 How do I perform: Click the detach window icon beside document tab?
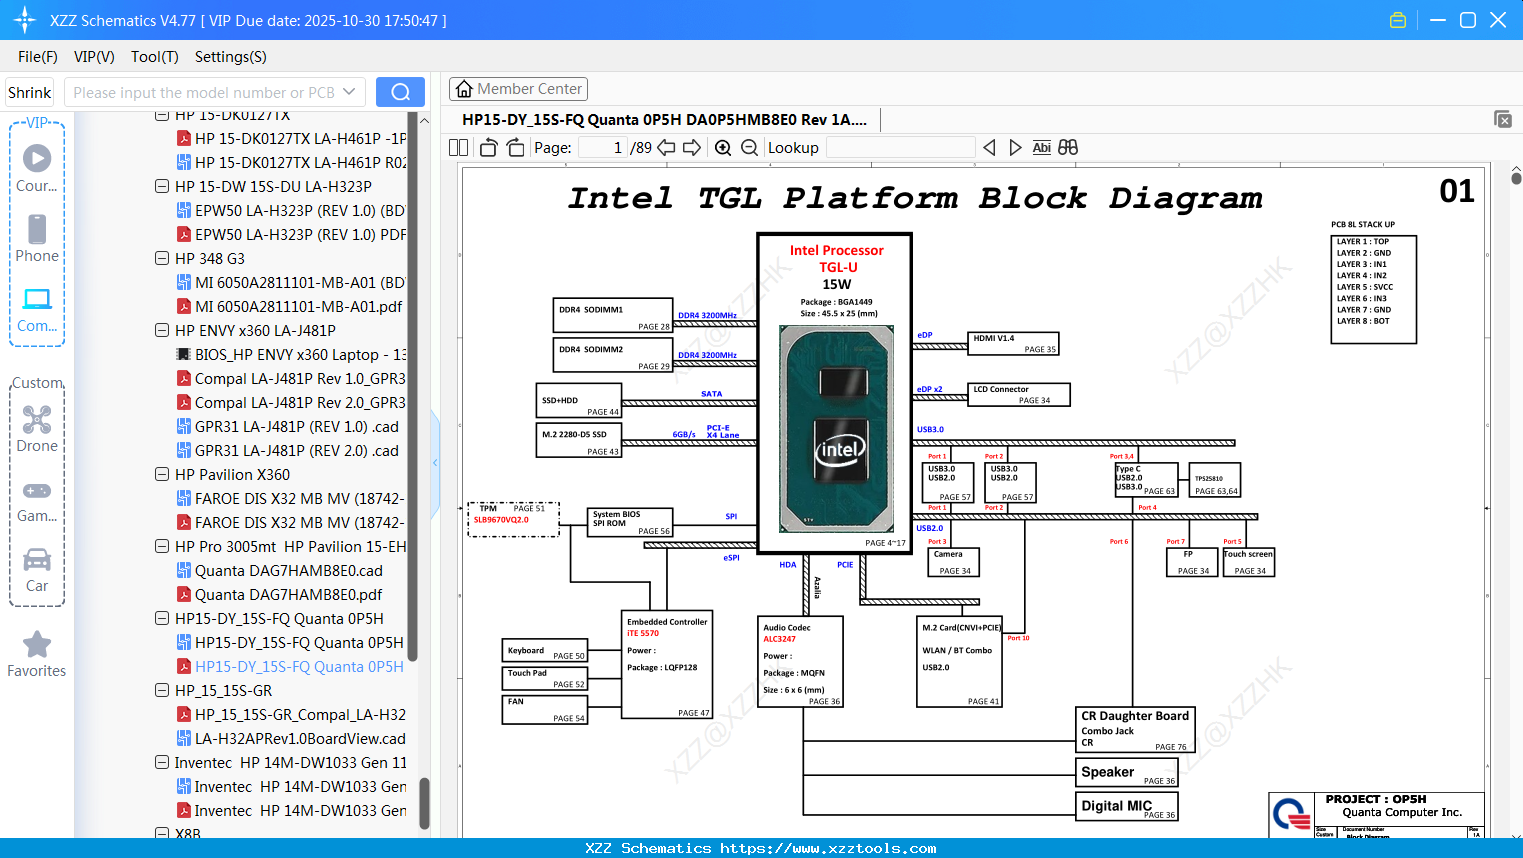point(1503,119)
